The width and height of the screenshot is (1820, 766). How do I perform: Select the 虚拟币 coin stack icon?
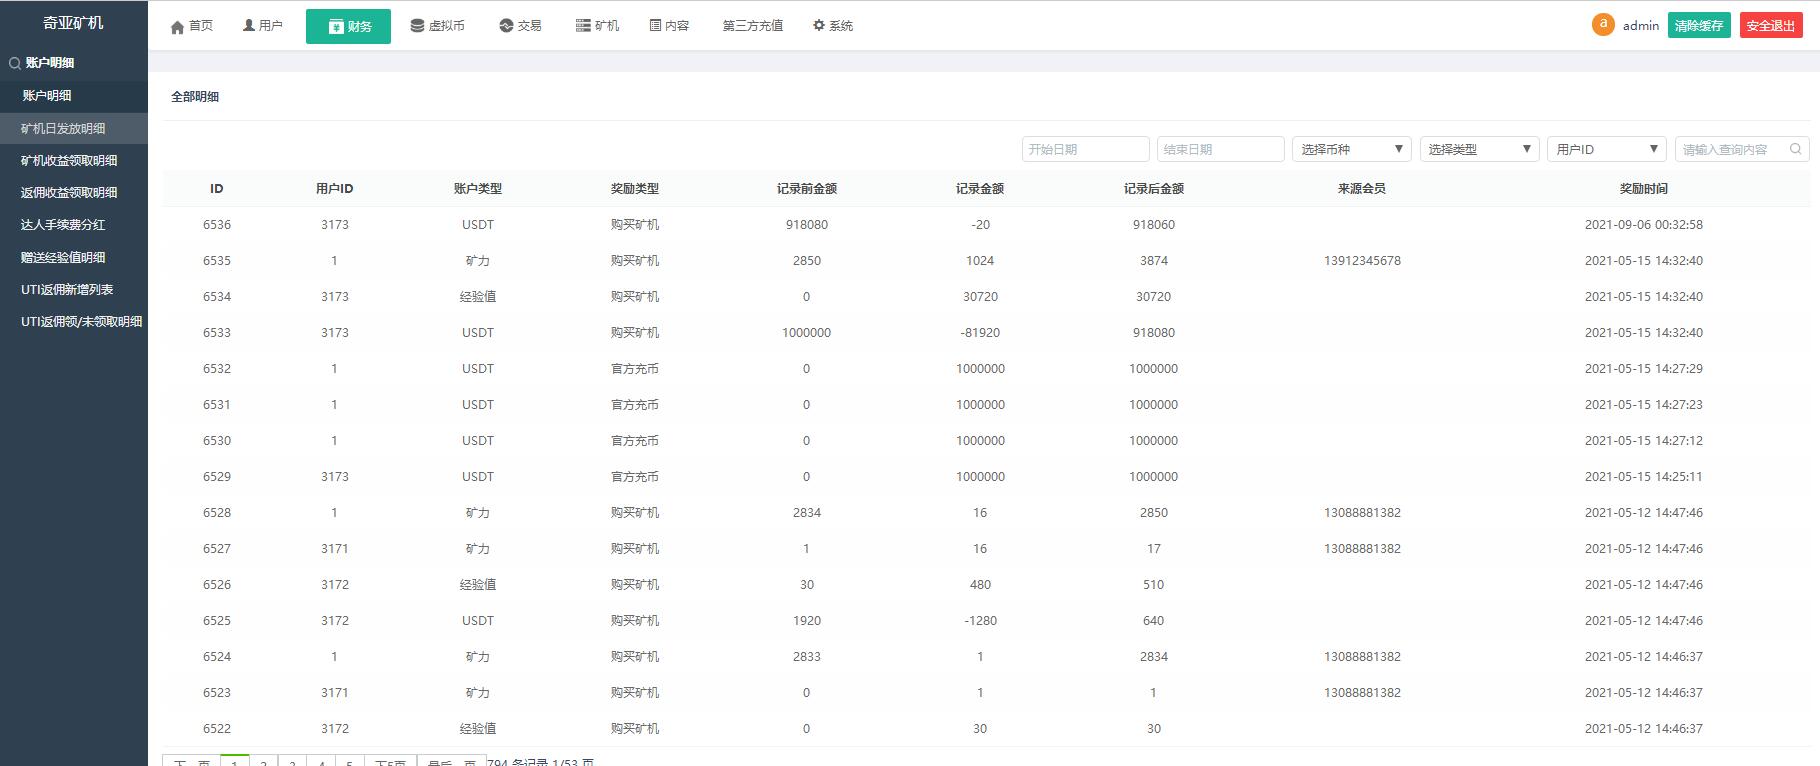(417, 26)
